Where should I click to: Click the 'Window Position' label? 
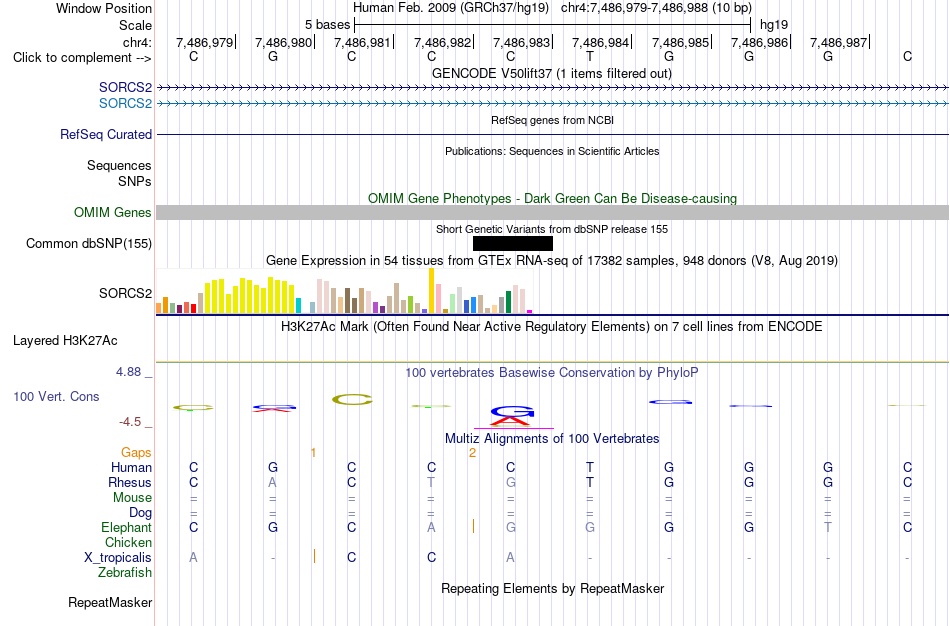[104, 8]
